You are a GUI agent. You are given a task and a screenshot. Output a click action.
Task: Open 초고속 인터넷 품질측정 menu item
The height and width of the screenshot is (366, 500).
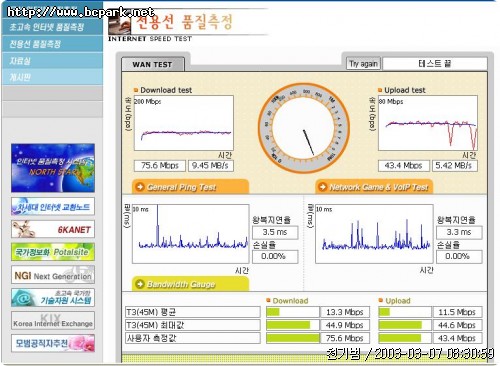pyautogui.click(x=52, y=27)
